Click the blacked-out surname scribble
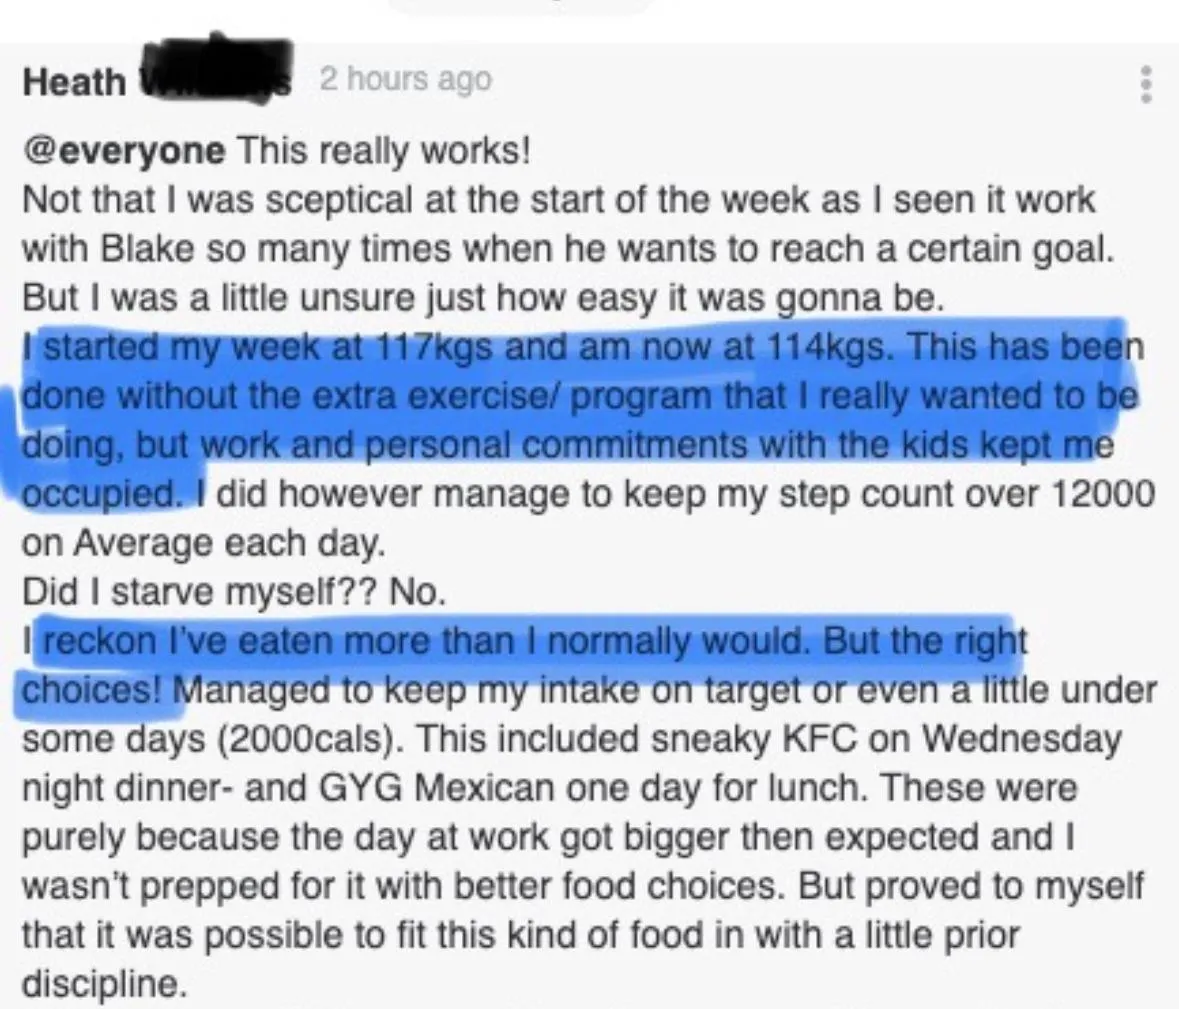 coord(216,66)
